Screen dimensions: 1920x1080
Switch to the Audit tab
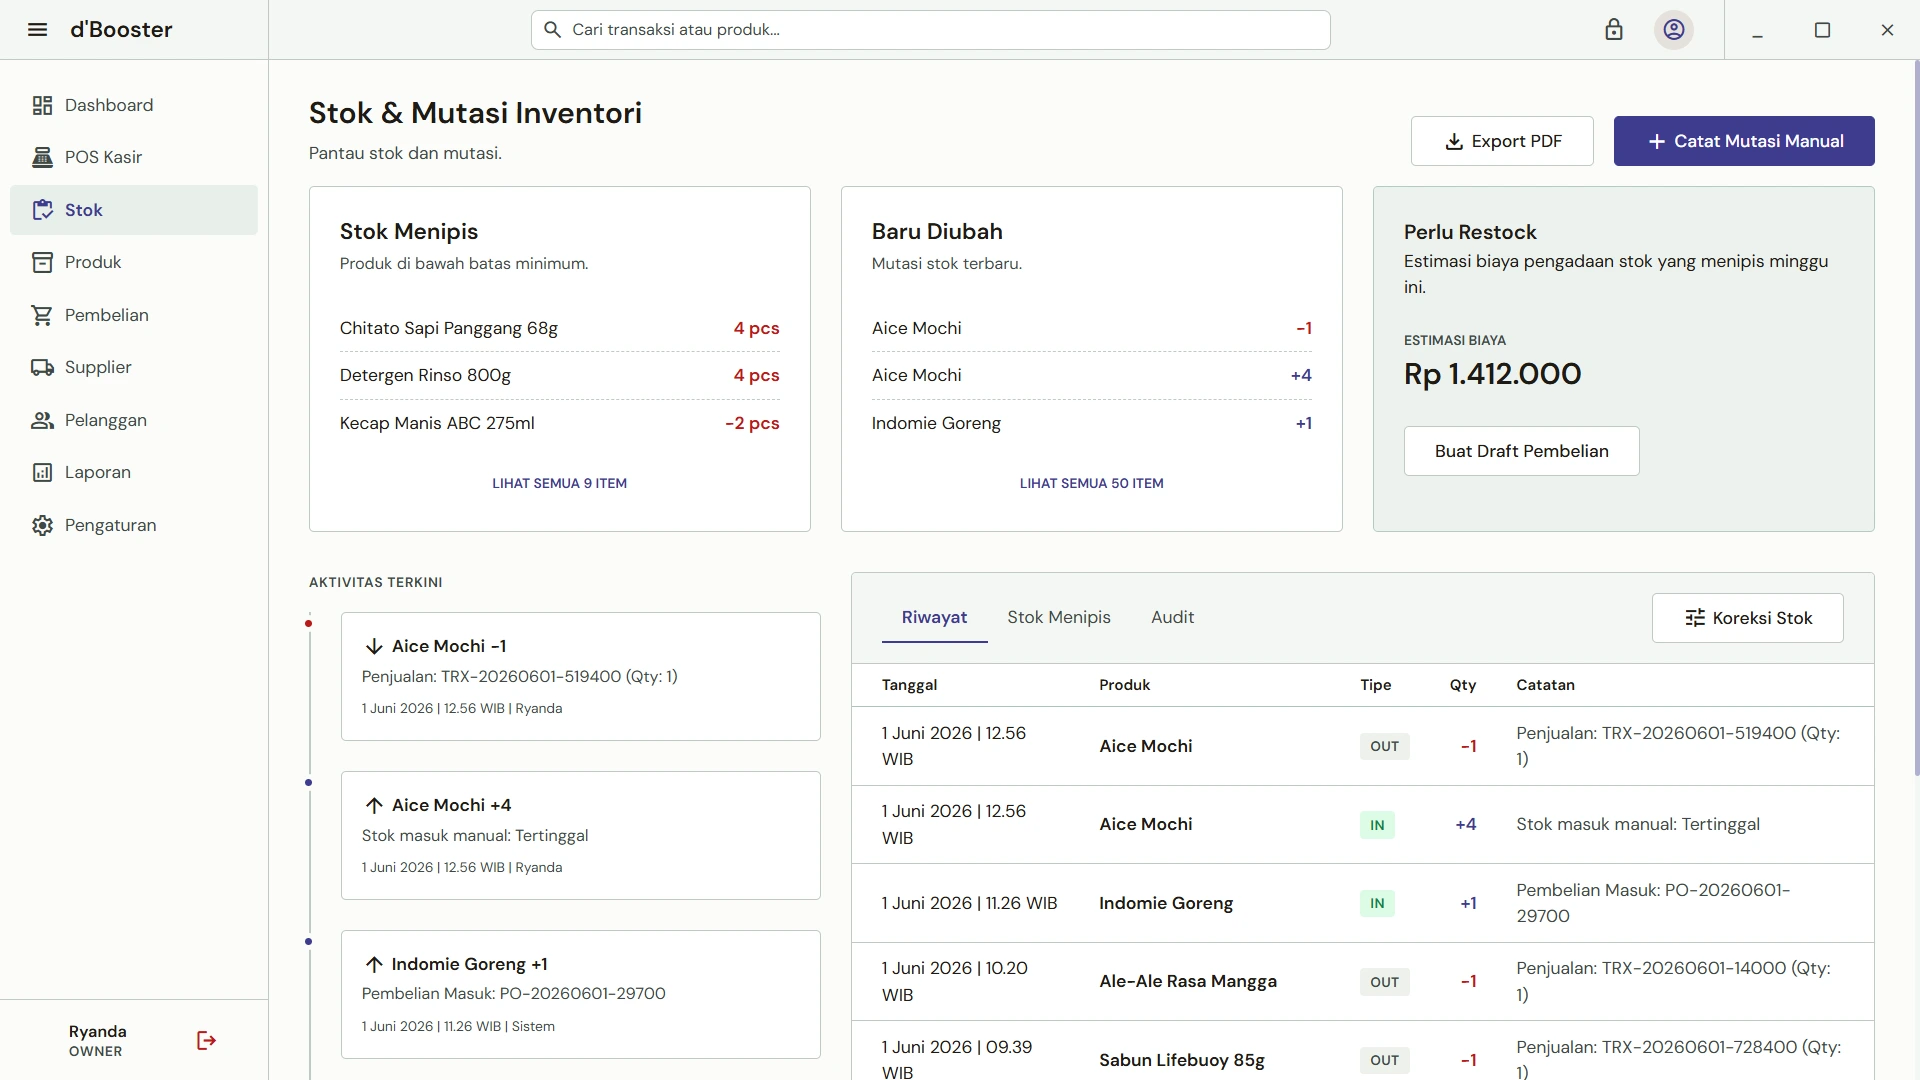click(1172, 618)
